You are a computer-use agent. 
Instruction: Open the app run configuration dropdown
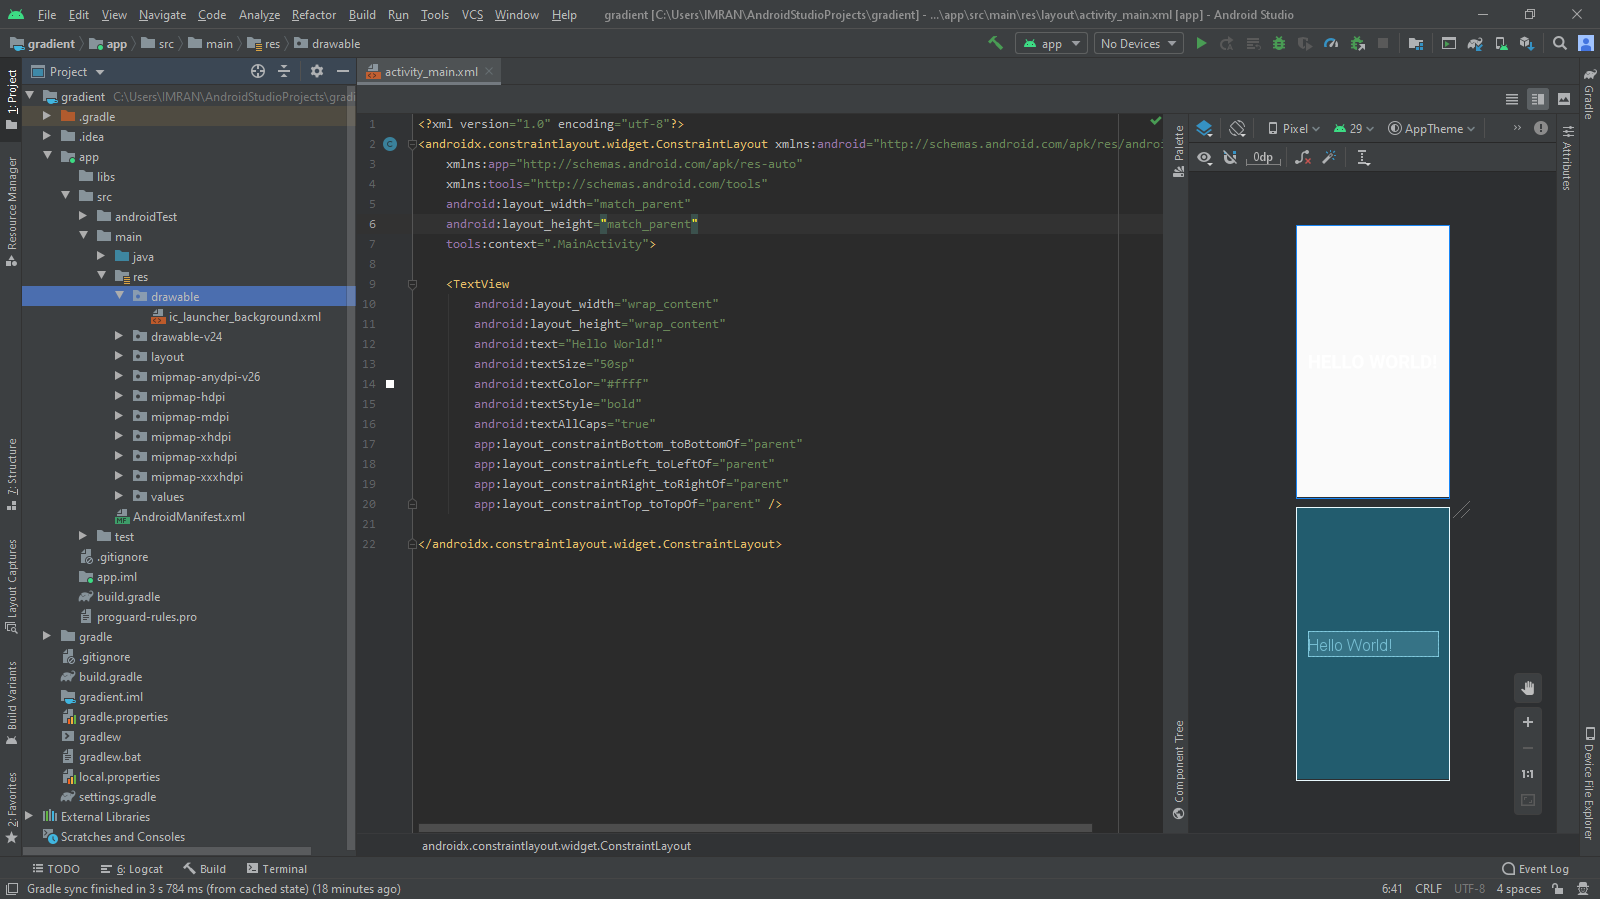(1051, 43)
